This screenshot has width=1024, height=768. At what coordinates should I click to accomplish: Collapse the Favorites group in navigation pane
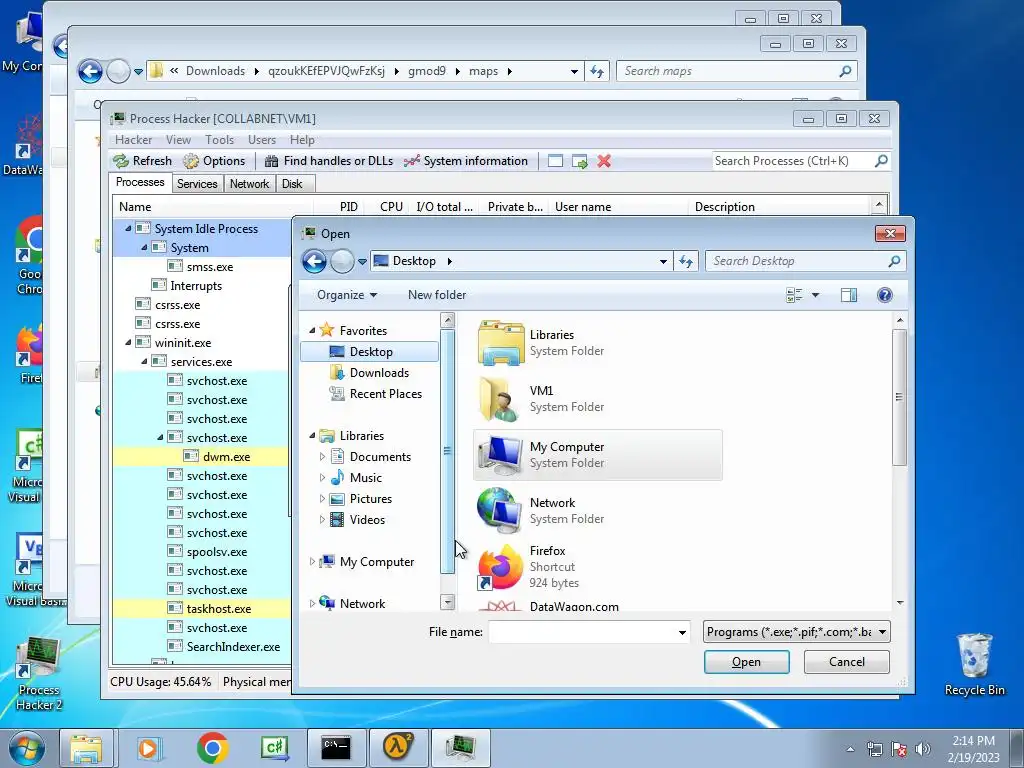tap(312, 330)
